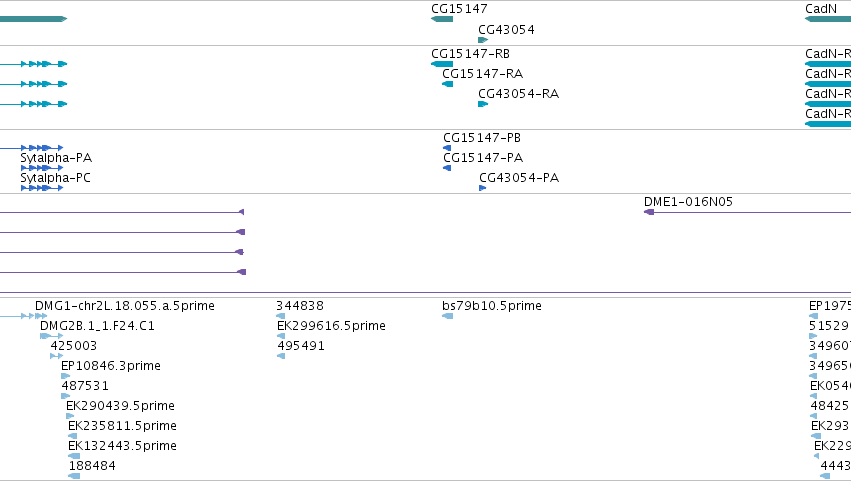Click the 188484 feature glyph
The image size is (851, 481).
(x=74, y=476)
